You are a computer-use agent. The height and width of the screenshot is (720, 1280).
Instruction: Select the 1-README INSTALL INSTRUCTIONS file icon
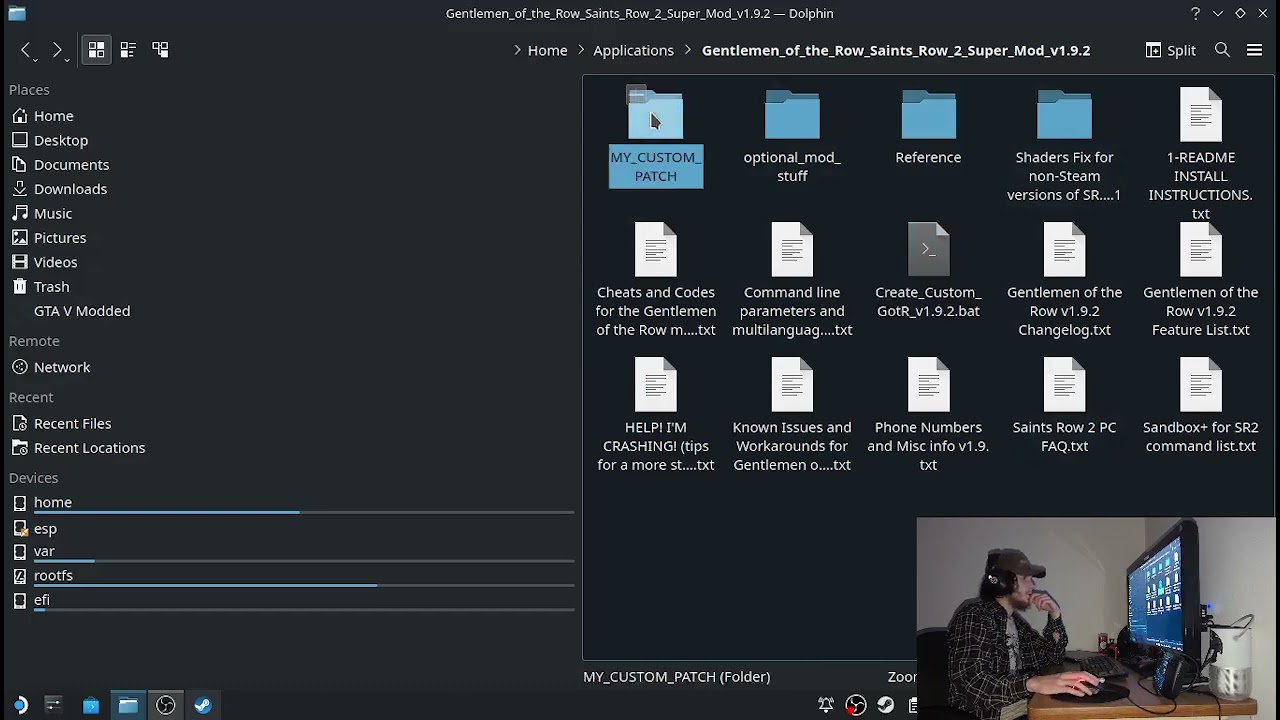coord(1201,114)
